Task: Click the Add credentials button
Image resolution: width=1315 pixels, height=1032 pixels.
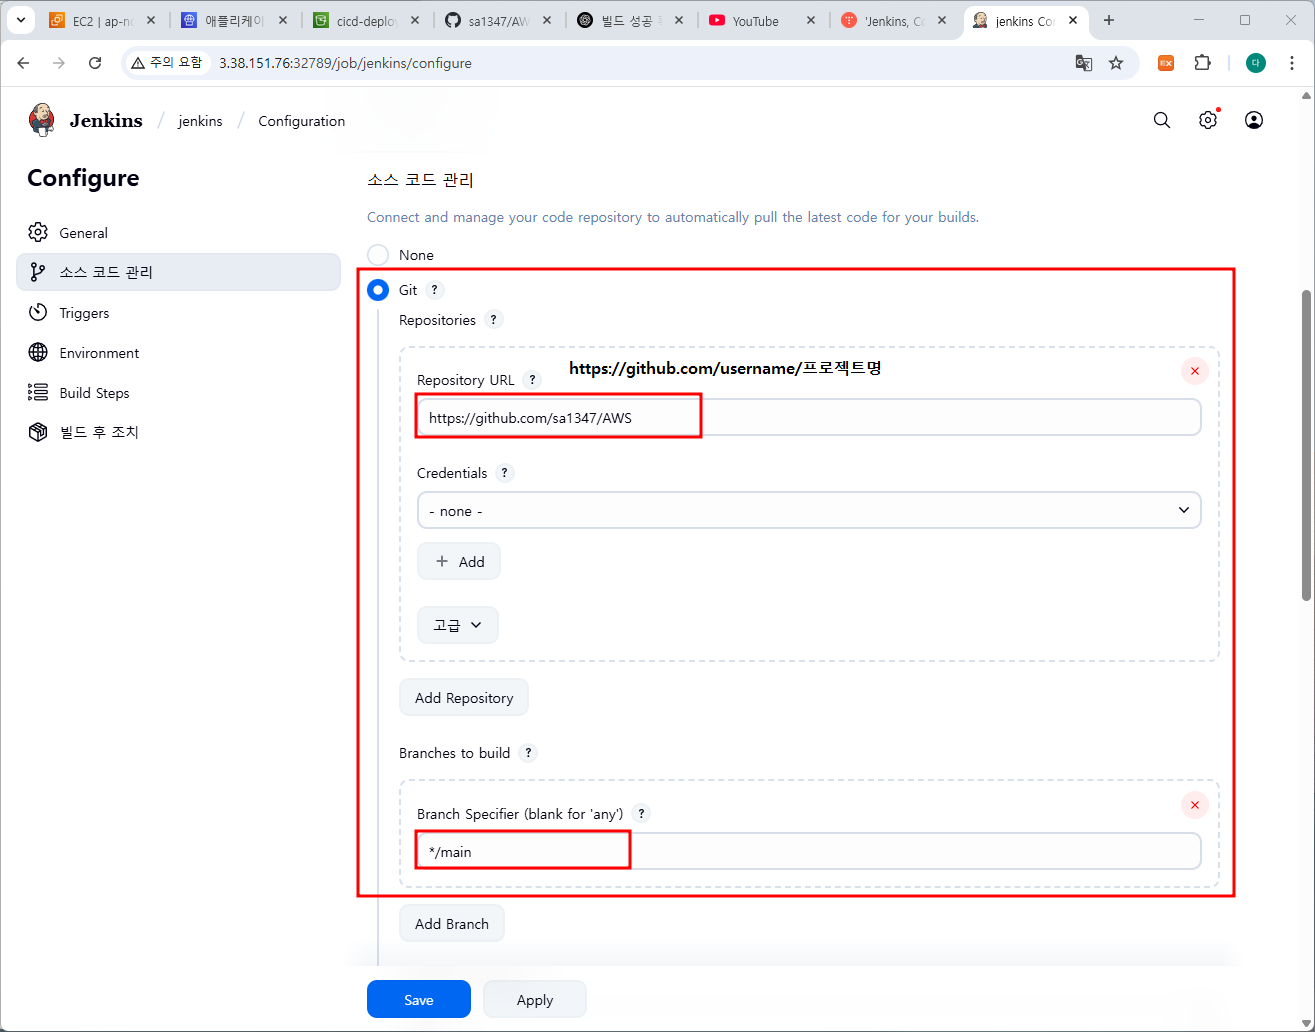Action: pyautogui.click(x=459, y=561)
